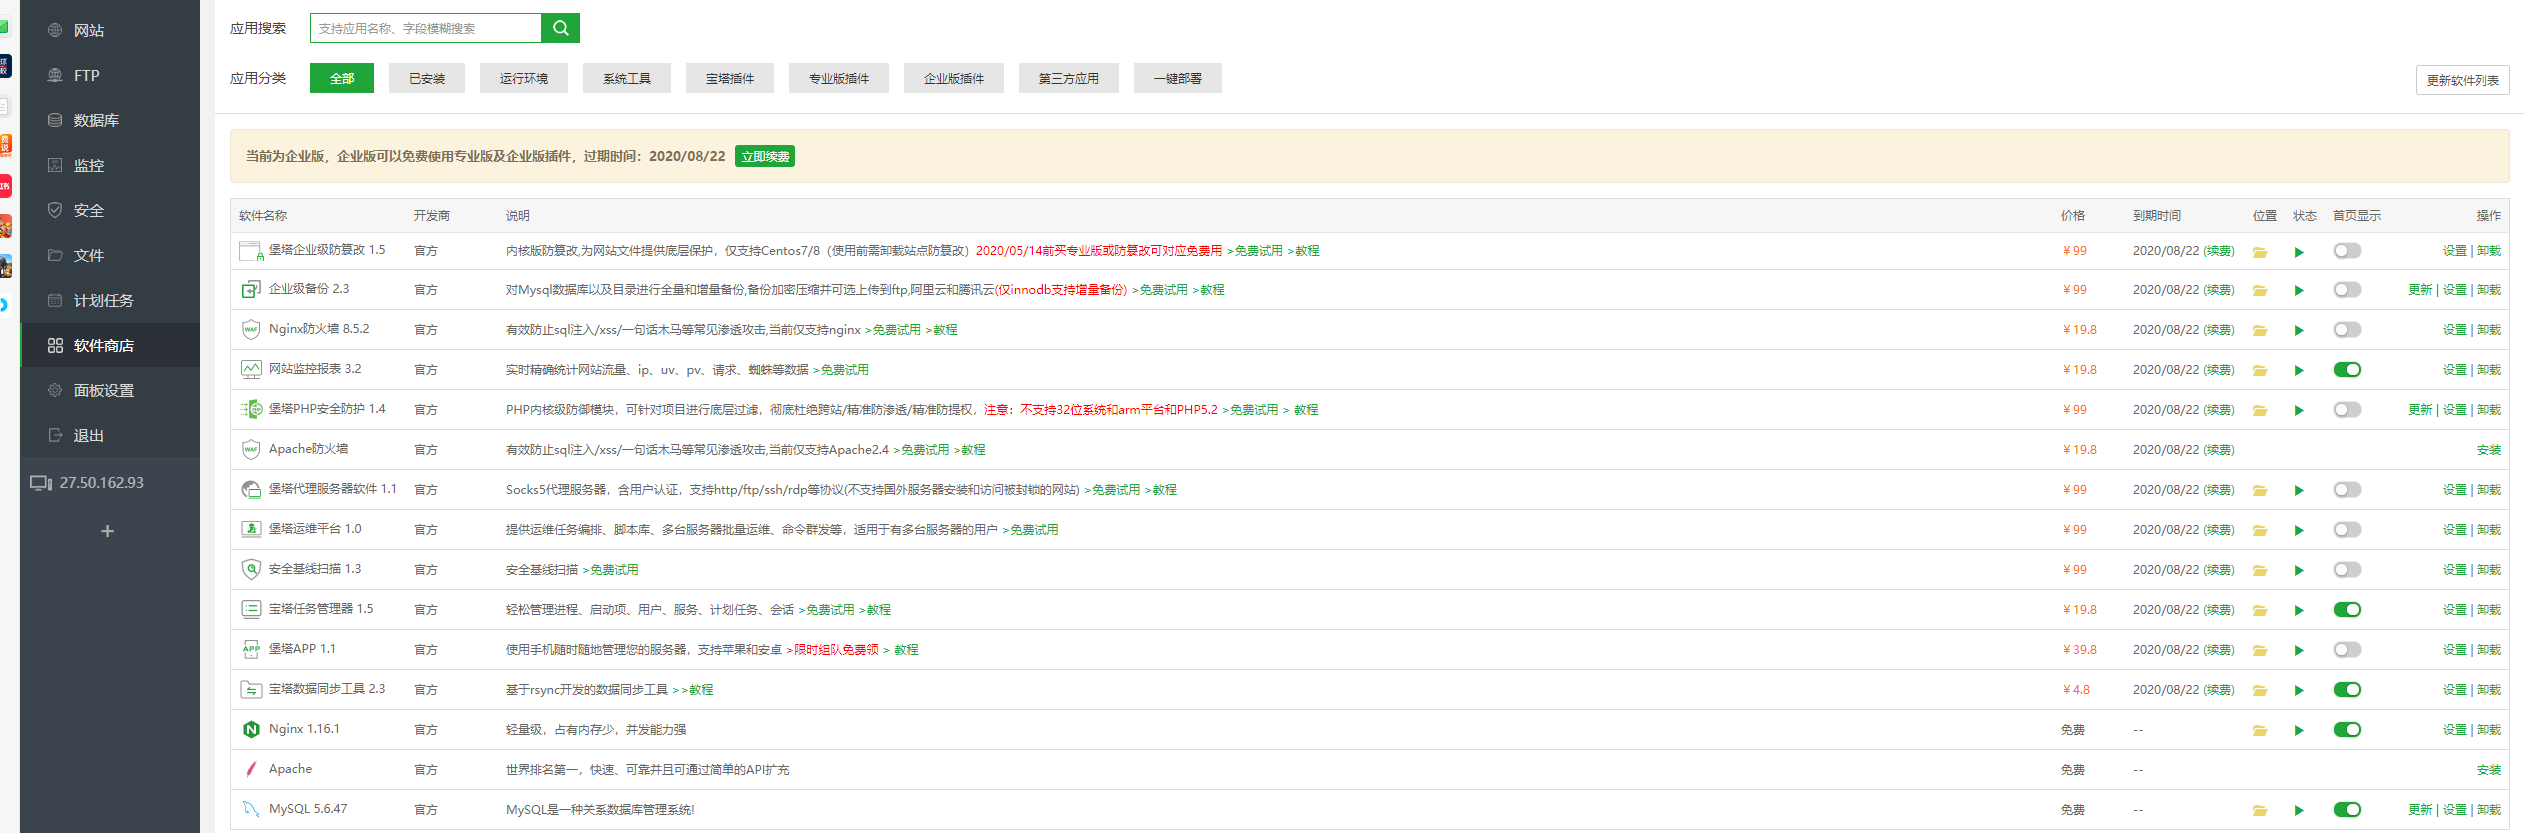Click the 堡塔APP app icon
This screenshot has width=2524, height=833.
pos(251,649)
